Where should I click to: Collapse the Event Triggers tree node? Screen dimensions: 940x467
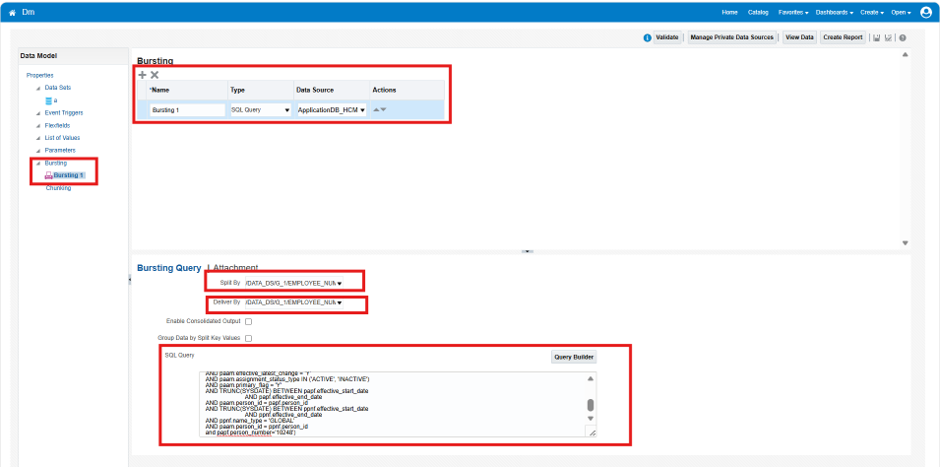click(38, 113)
